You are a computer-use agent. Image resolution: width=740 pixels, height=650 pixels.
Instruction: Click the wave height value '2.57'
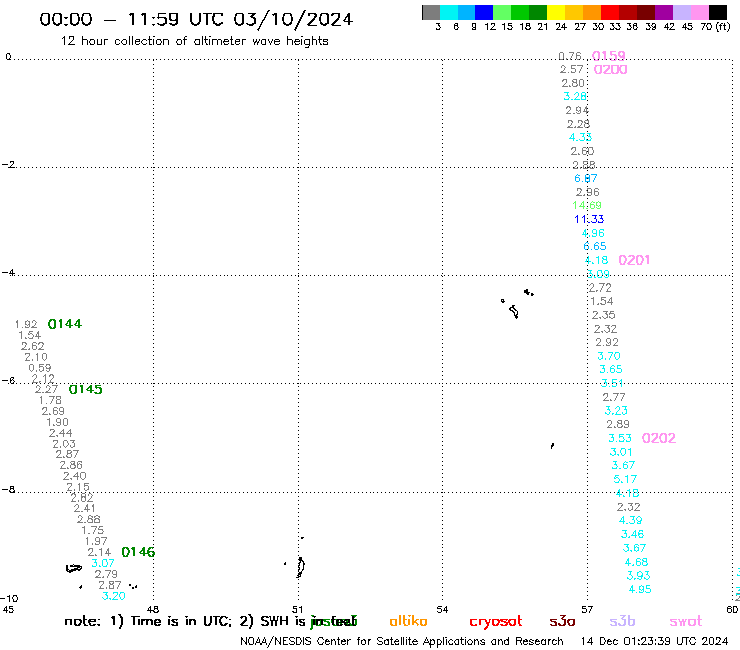(572, 69)
